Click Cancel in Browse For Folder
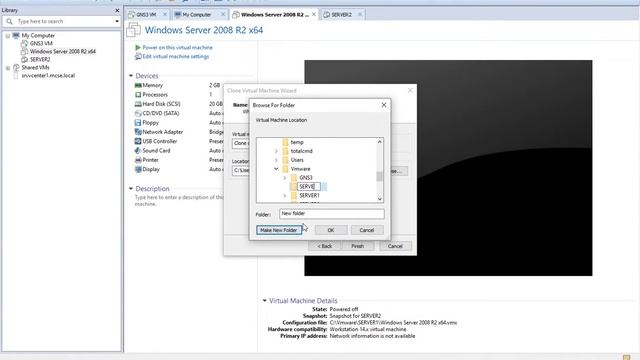Screen dimensions: 640x360 (367, 230)
